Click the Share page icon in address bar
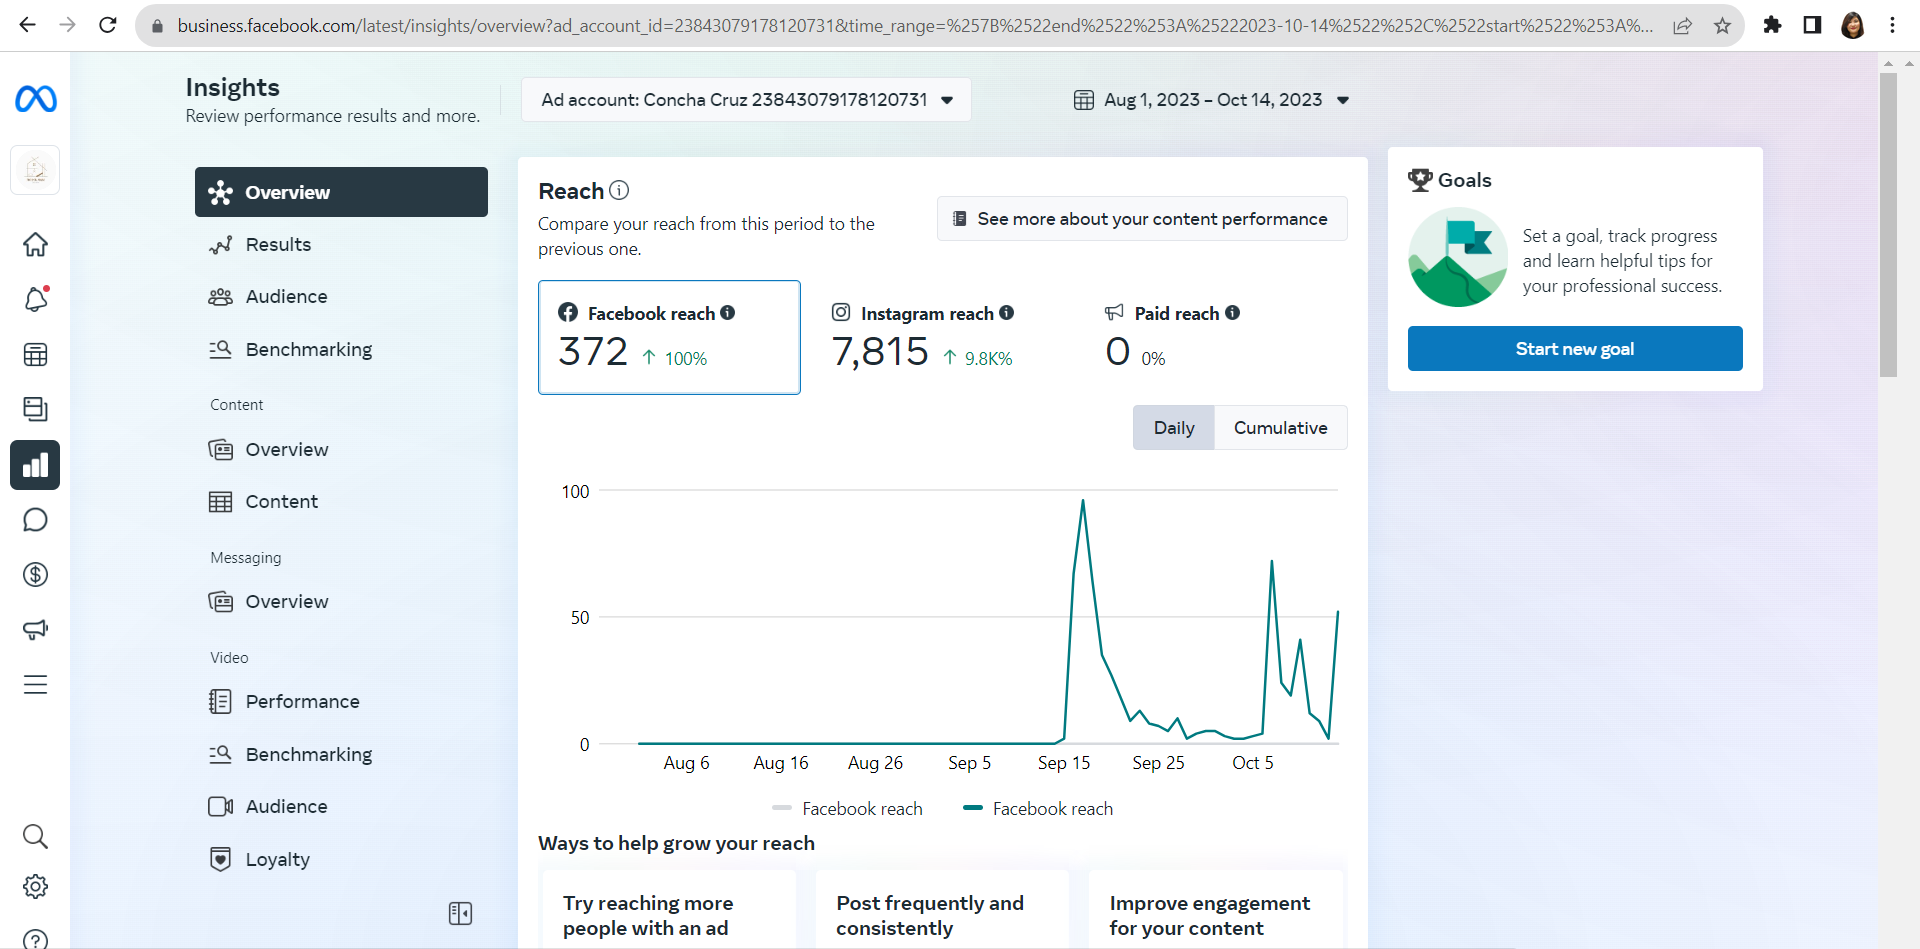 1683,25
